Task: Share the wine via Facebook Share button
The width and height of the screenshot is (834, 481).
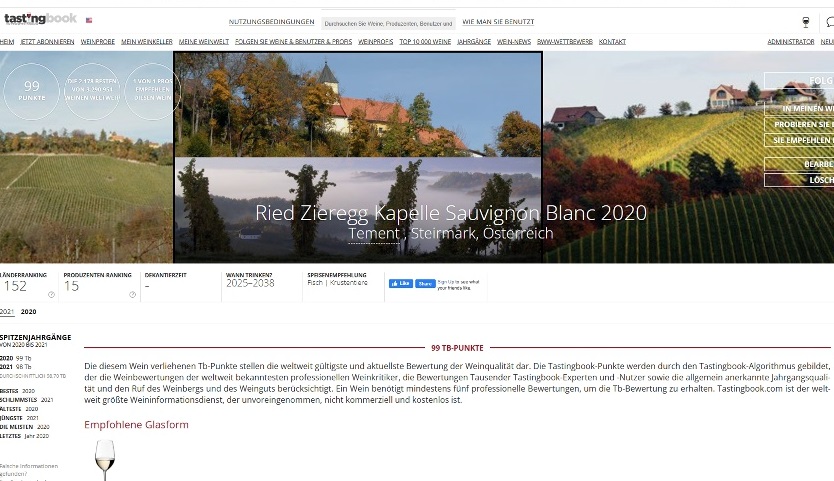Action: tap(425, 284)
